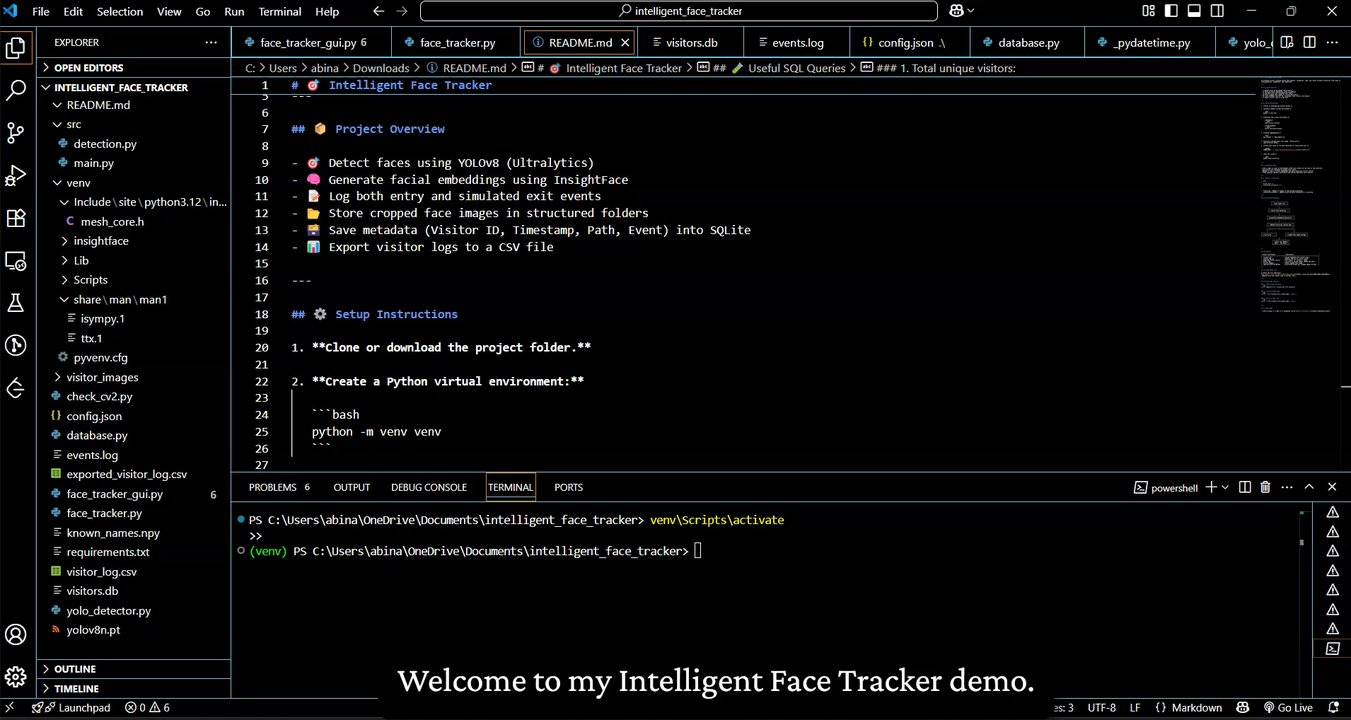Expand the insightface folder
Image resolution: width=1351 pixels, height=720 pixels.
click(x=133, y=241)
